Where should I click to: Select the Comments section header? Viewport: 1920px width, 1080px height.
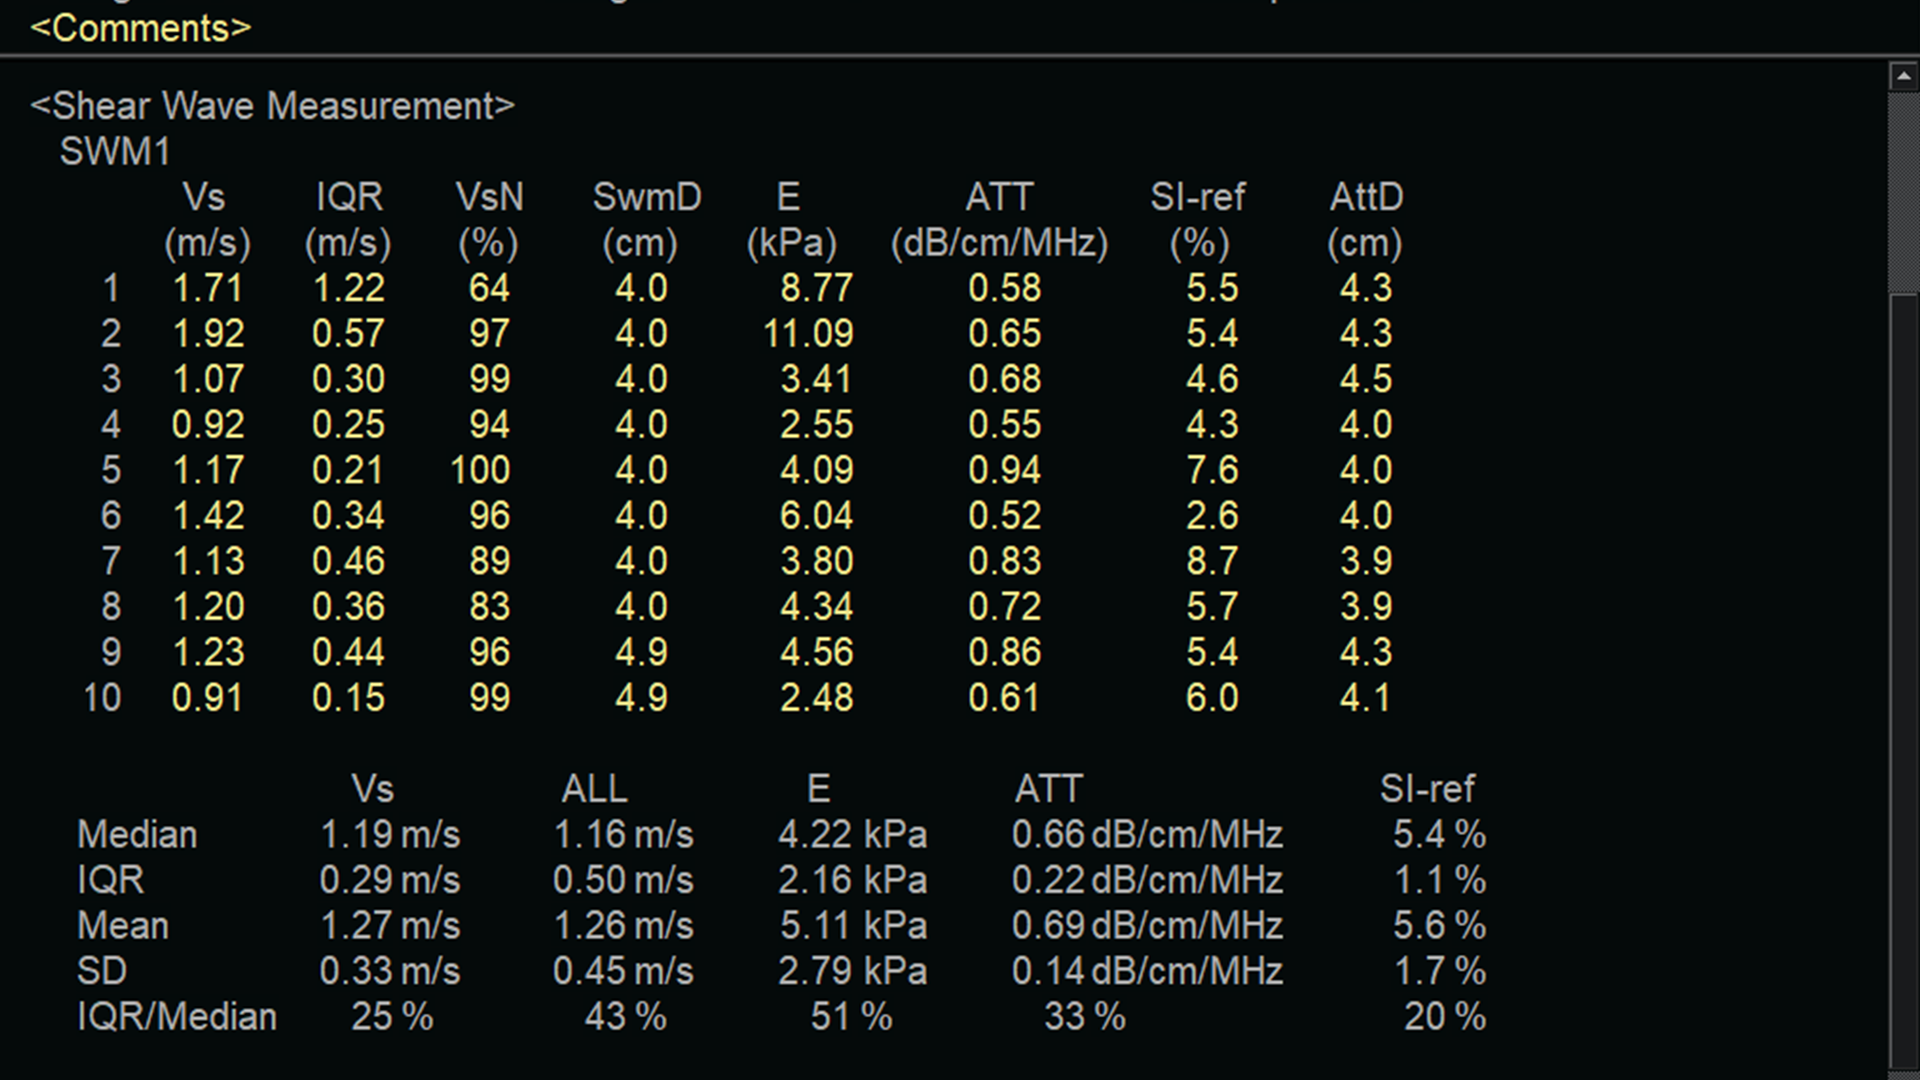click(141, 28)
